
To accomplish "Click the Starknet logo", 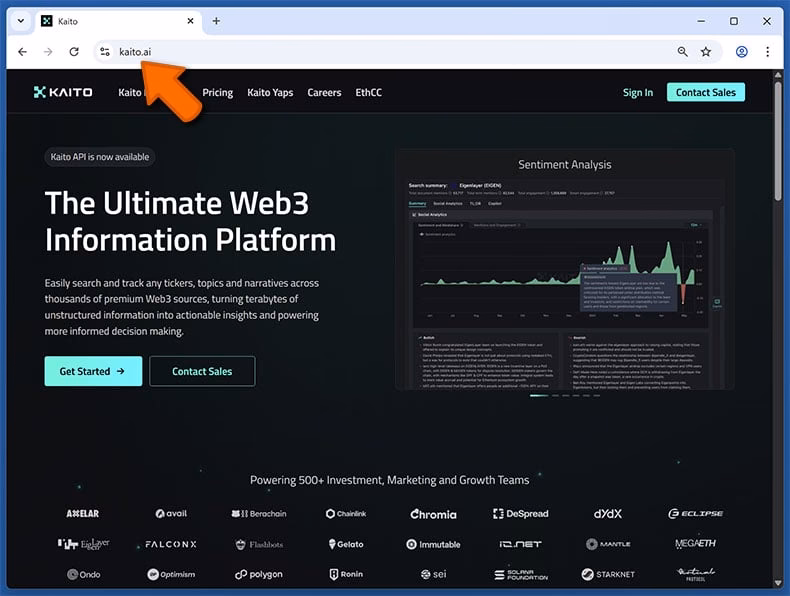I will coord(608,574).
